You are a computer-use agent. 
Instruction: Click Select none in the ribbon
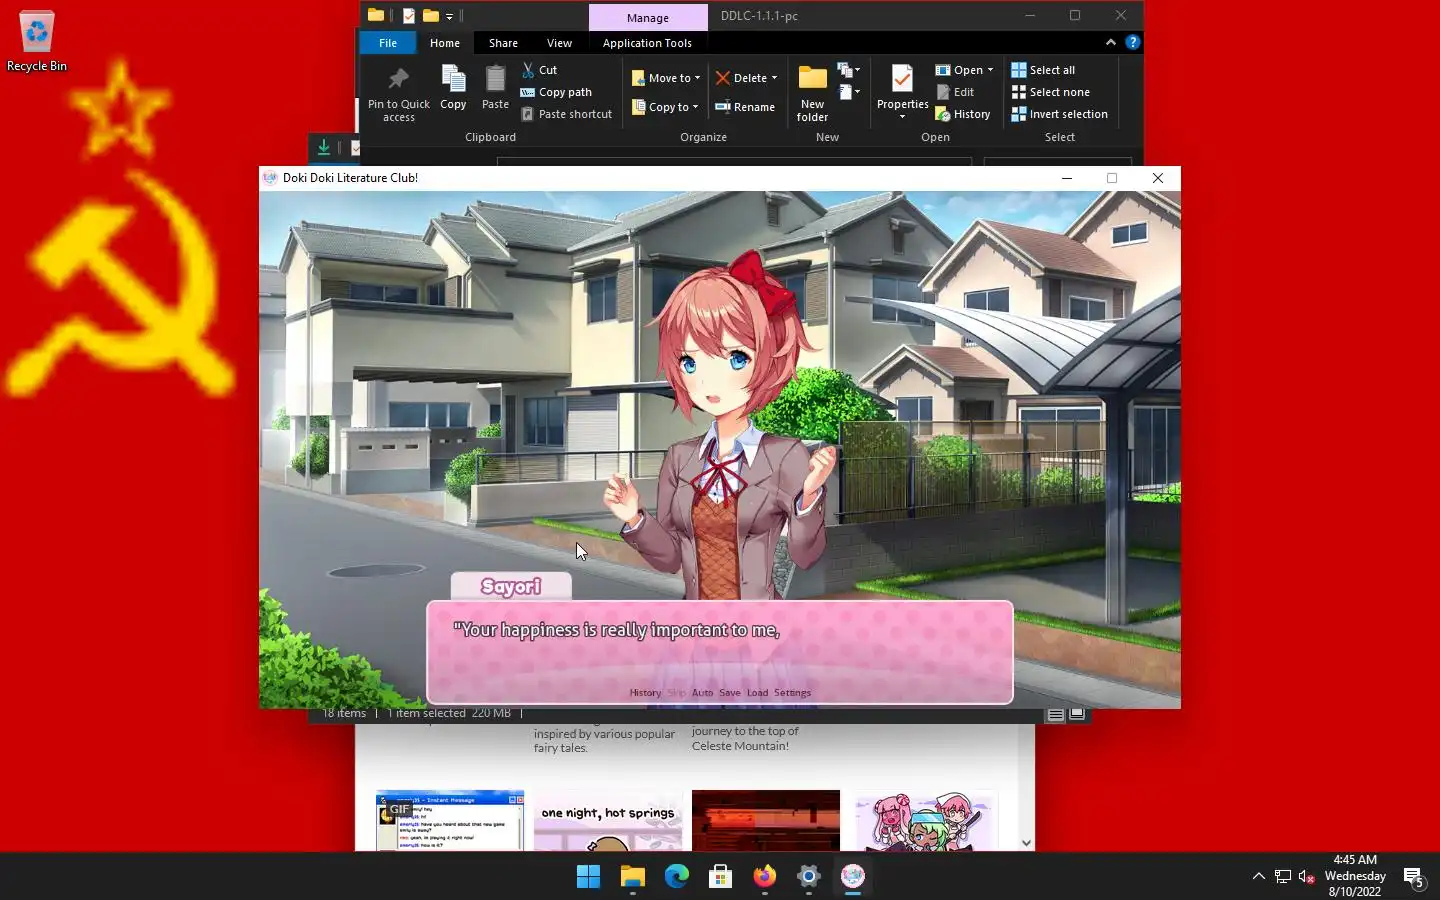click(x=1050, y=92)
